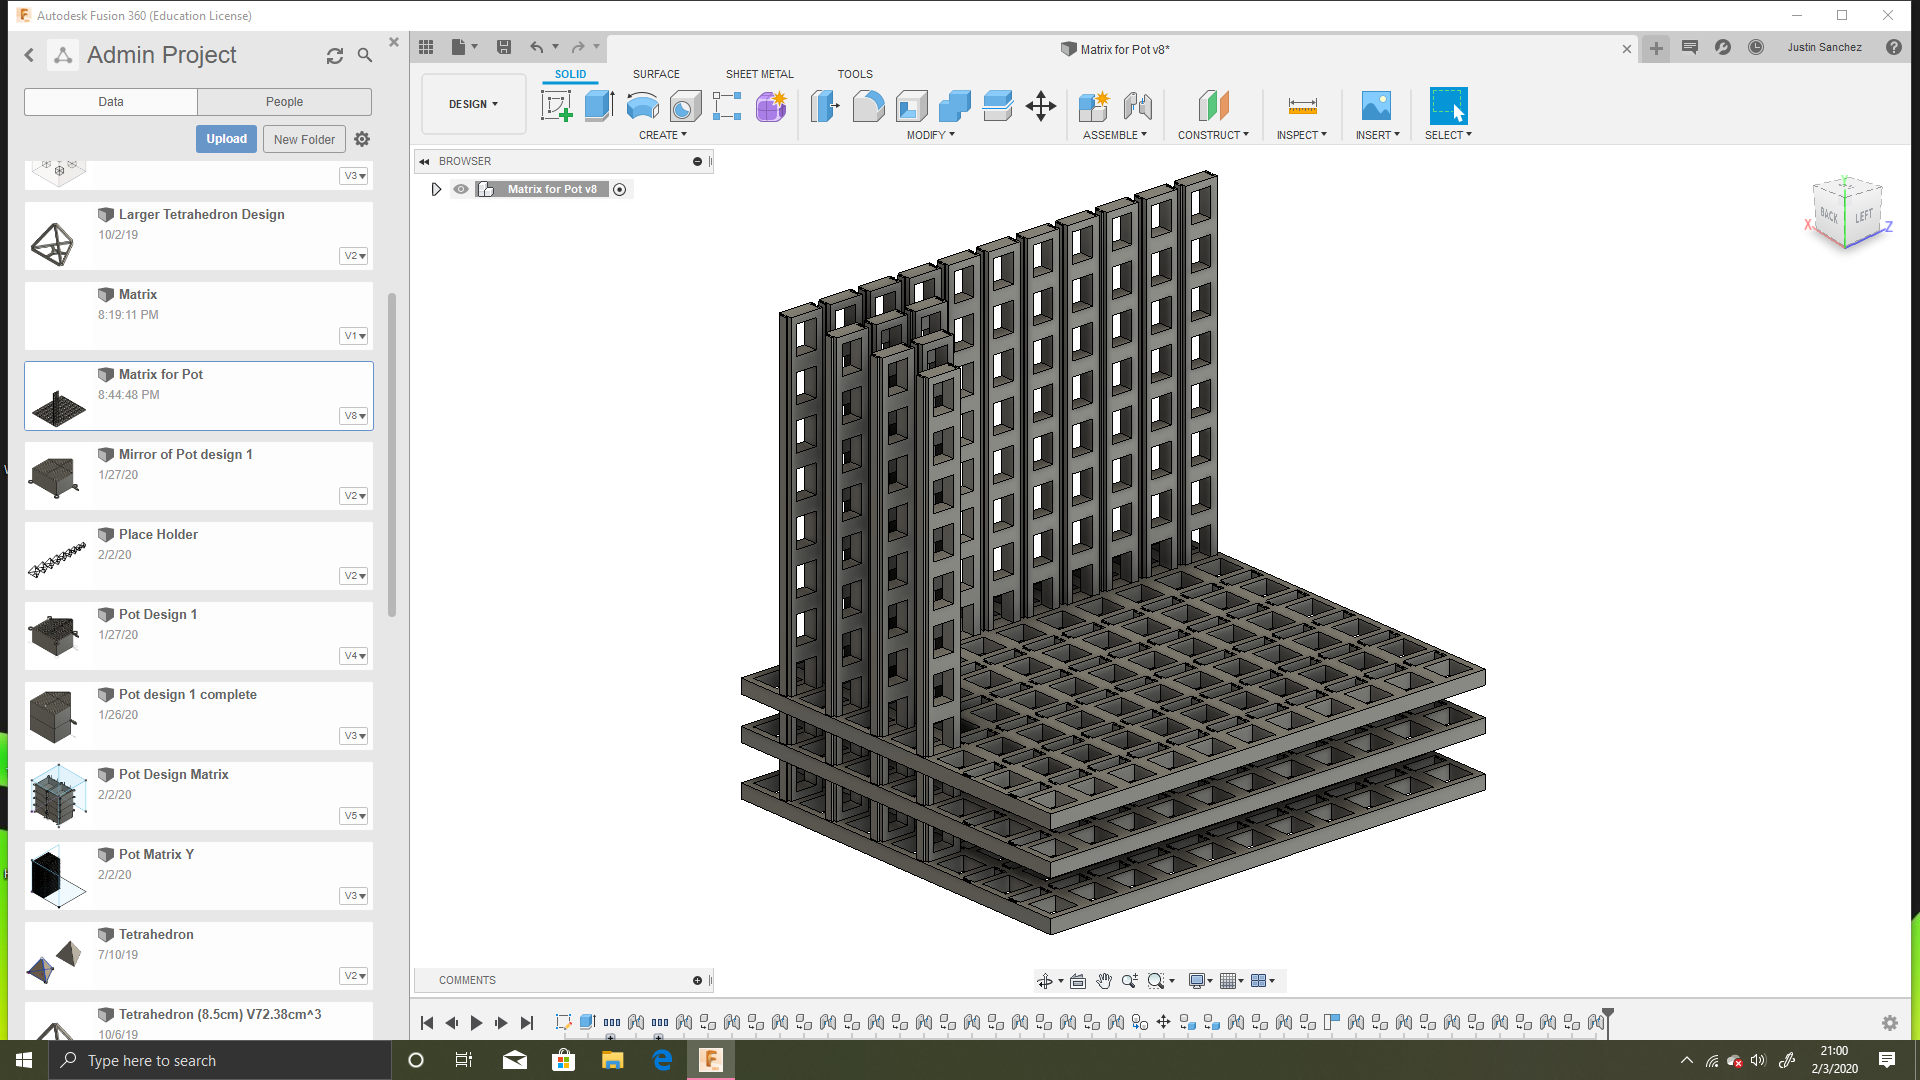Click the New Component icon
The width and height of the screenshot is (1920, 1080).
click(1094, 106)
